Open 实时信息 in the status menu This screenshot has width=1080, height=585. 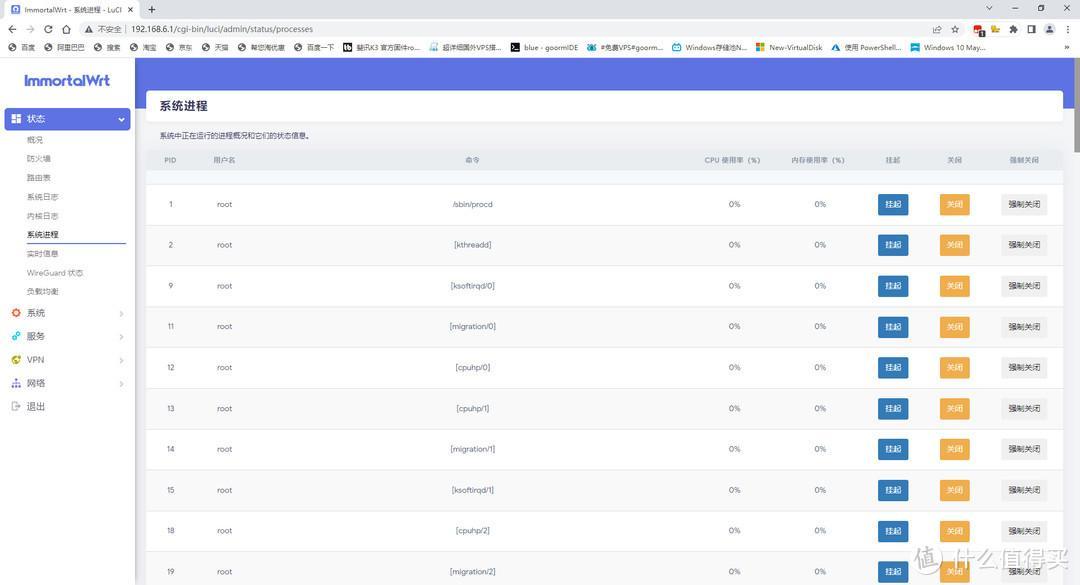(43, 254)
